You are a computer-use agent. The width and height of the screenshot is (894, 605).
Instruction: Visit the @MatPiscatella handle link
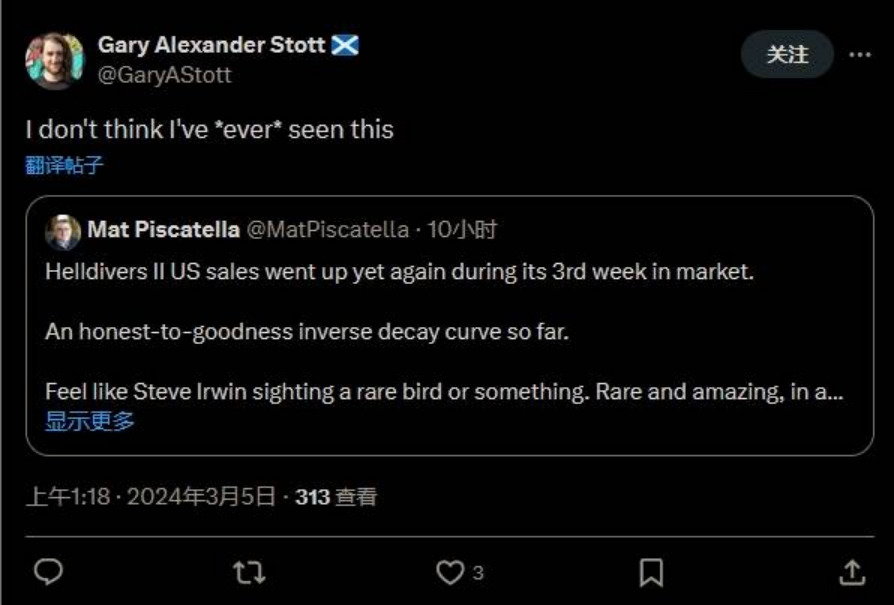327,230
